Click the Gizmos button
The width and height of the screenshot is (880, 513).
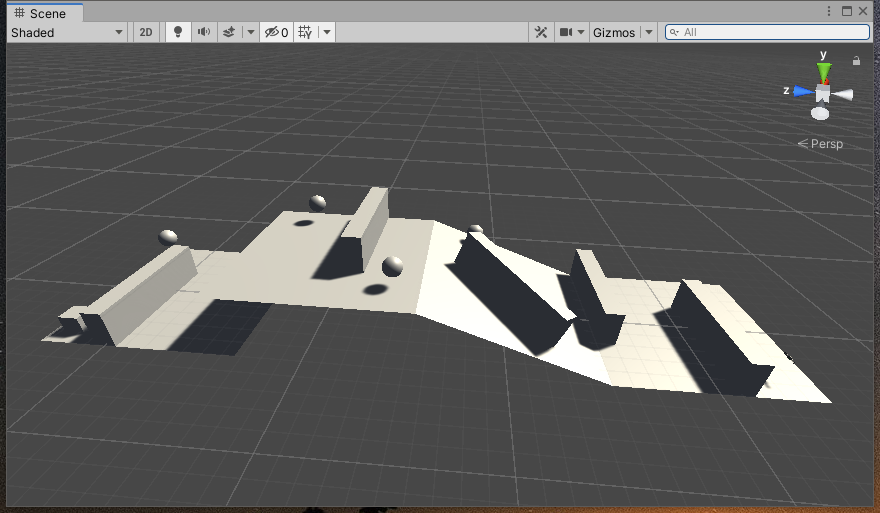click(613, 32)
